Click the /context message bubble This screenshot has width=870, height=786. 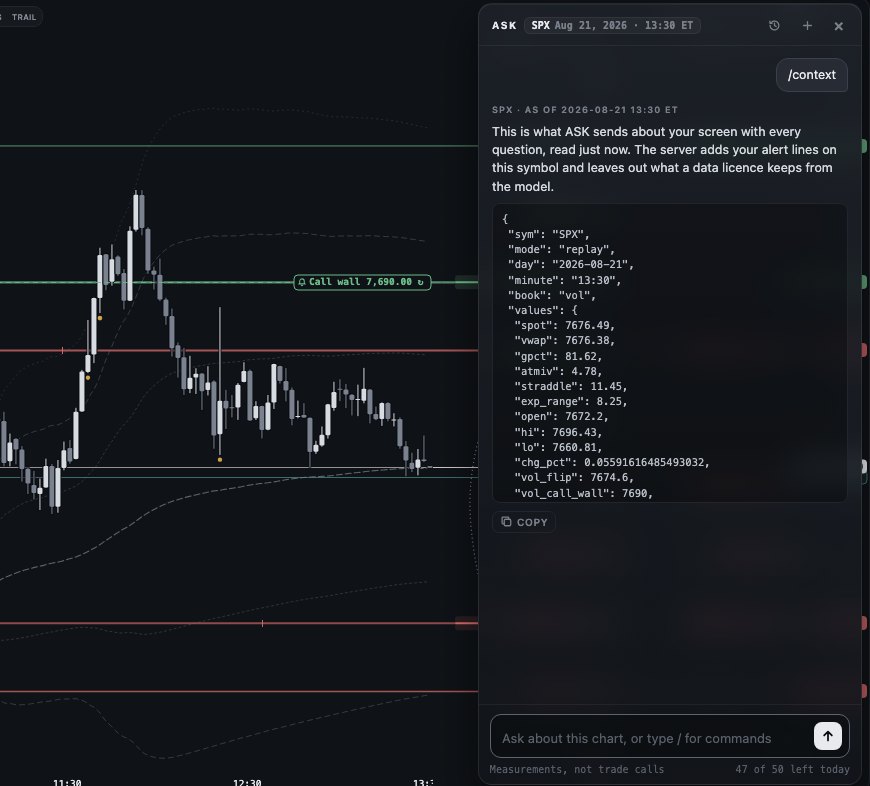(811, 75)
